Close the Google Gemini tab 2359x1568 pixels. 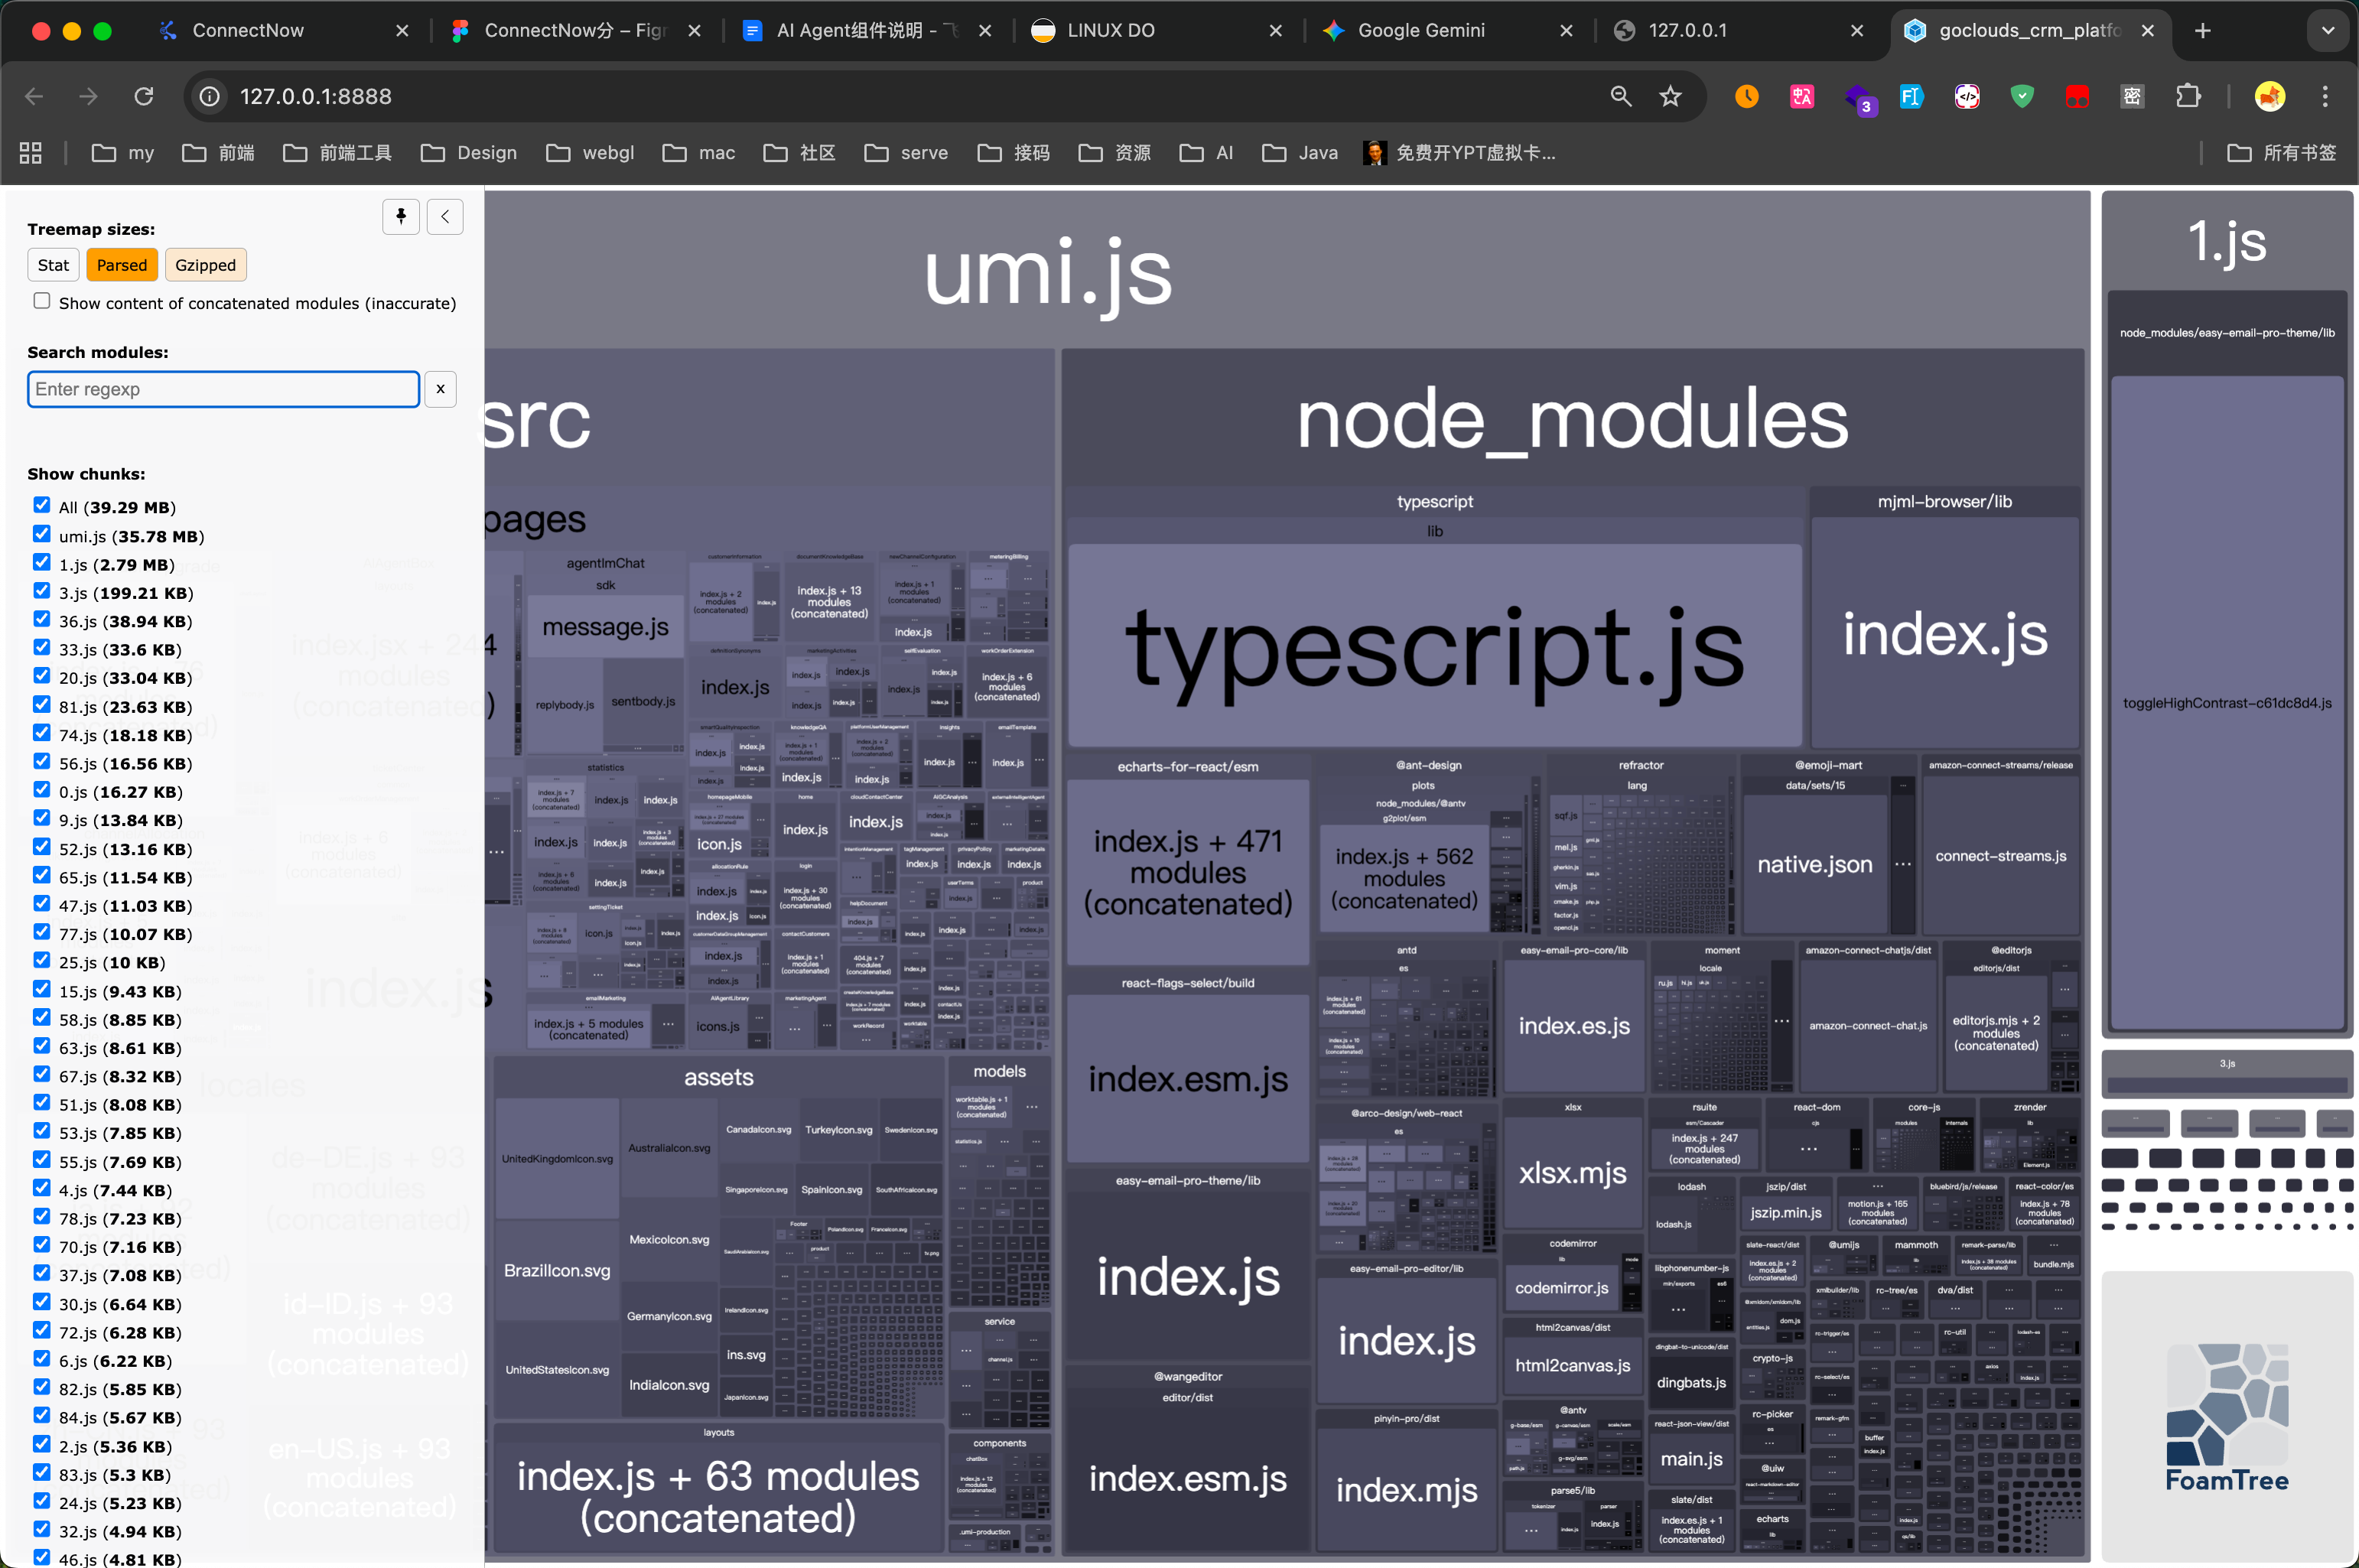(1567, 31)
